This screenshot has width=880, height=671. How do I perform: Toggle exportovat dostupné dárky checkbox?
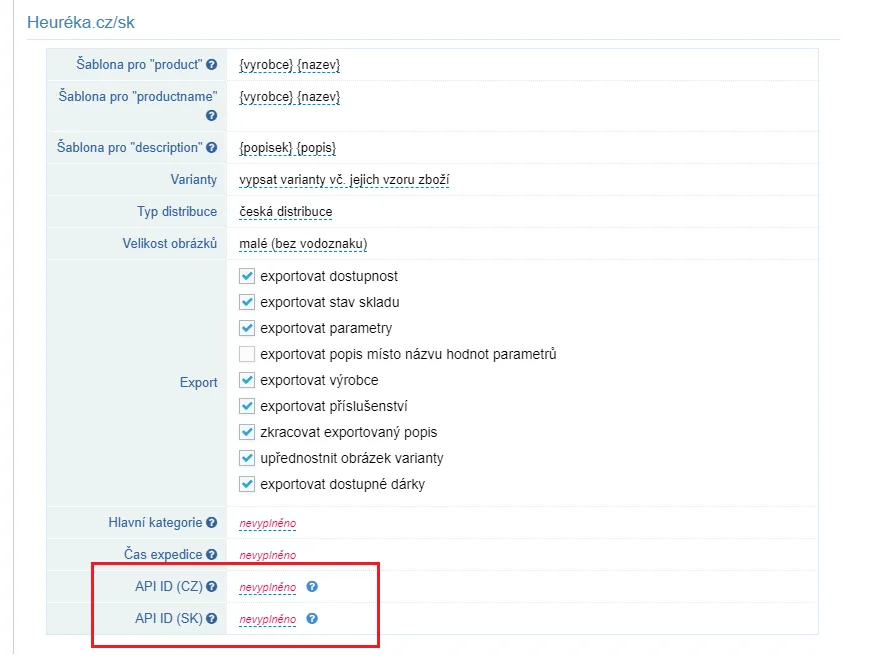point(247,484)
